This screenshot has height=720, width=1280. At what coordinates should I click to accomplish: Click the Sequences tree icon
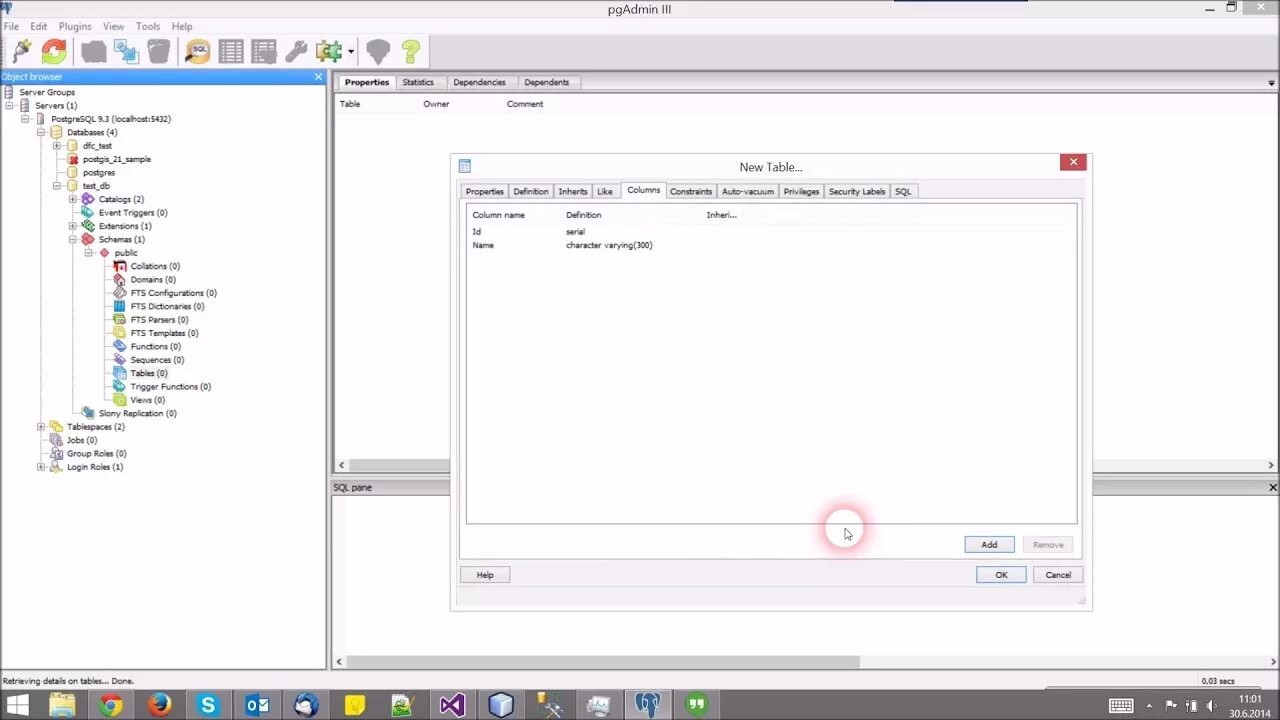click(x=120, y=359)
